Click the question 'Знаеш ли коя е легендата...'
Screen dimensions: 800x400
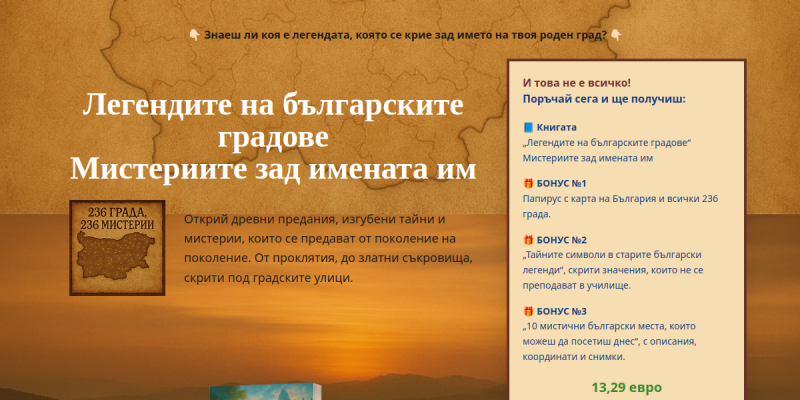tap(405, 35)
